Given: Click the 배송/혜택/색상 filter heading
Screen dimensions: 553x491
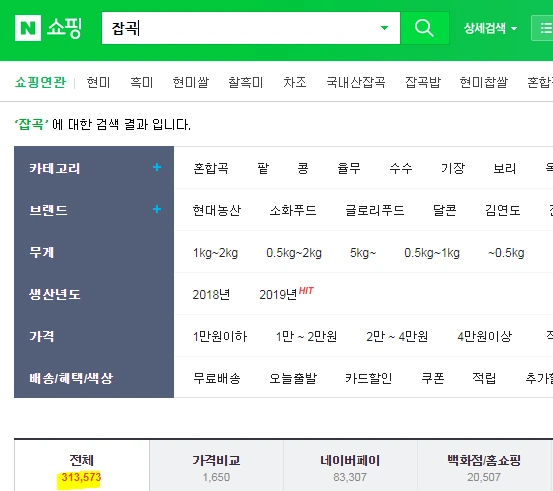Looking at the screenshot, I should pyautogui.click(x=71, y=378).
